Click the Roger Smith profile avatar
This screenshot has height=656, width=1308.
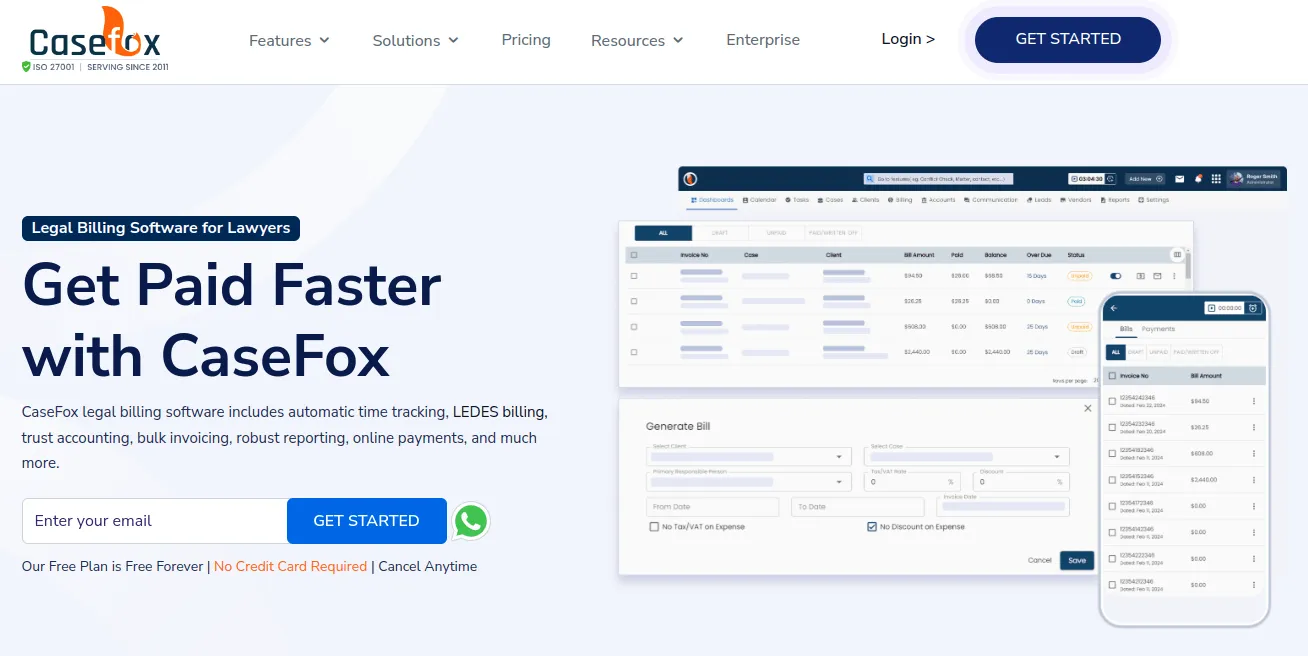point(1237,179)
